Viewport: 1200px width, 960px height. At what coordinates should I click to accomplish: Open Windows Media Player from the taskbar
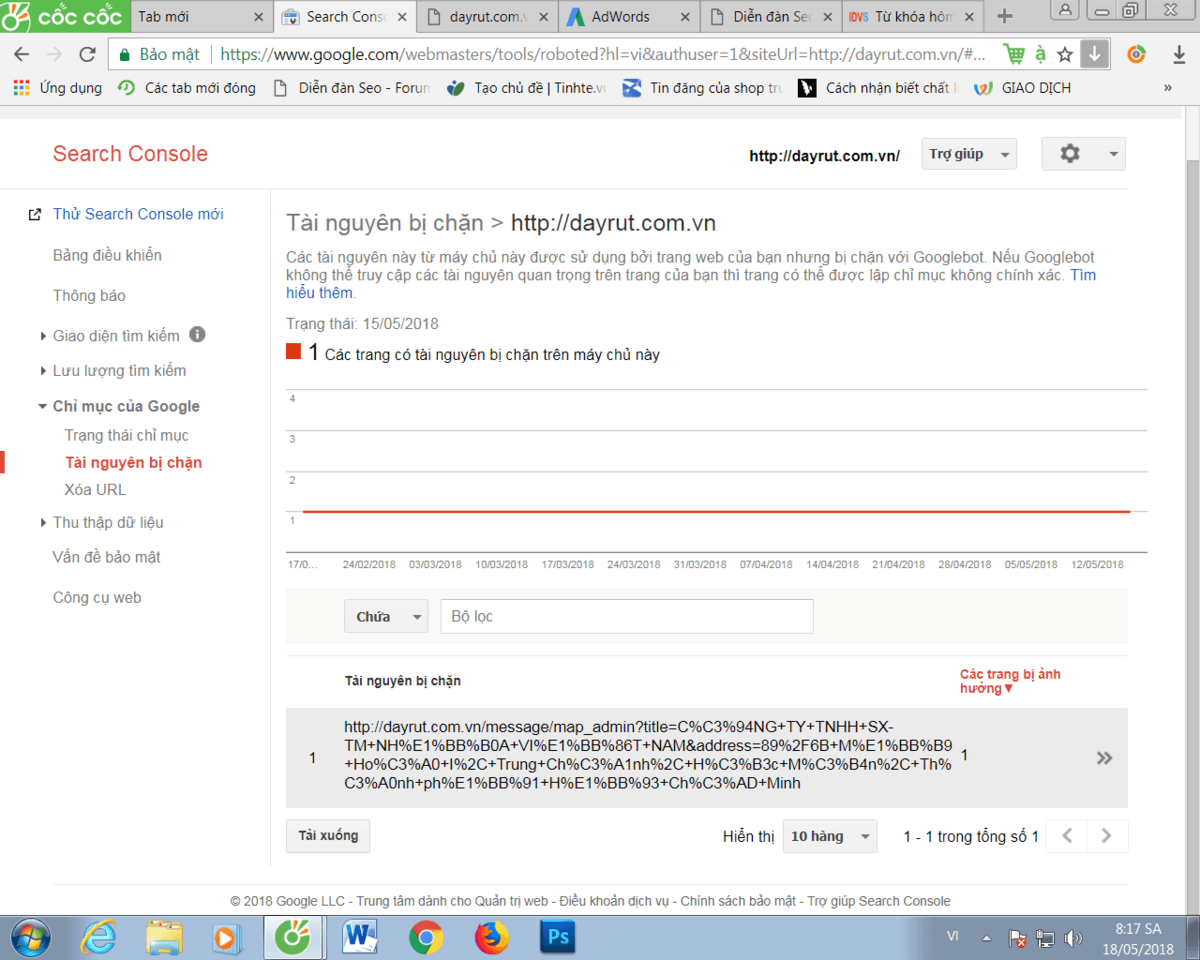(227, 937)
